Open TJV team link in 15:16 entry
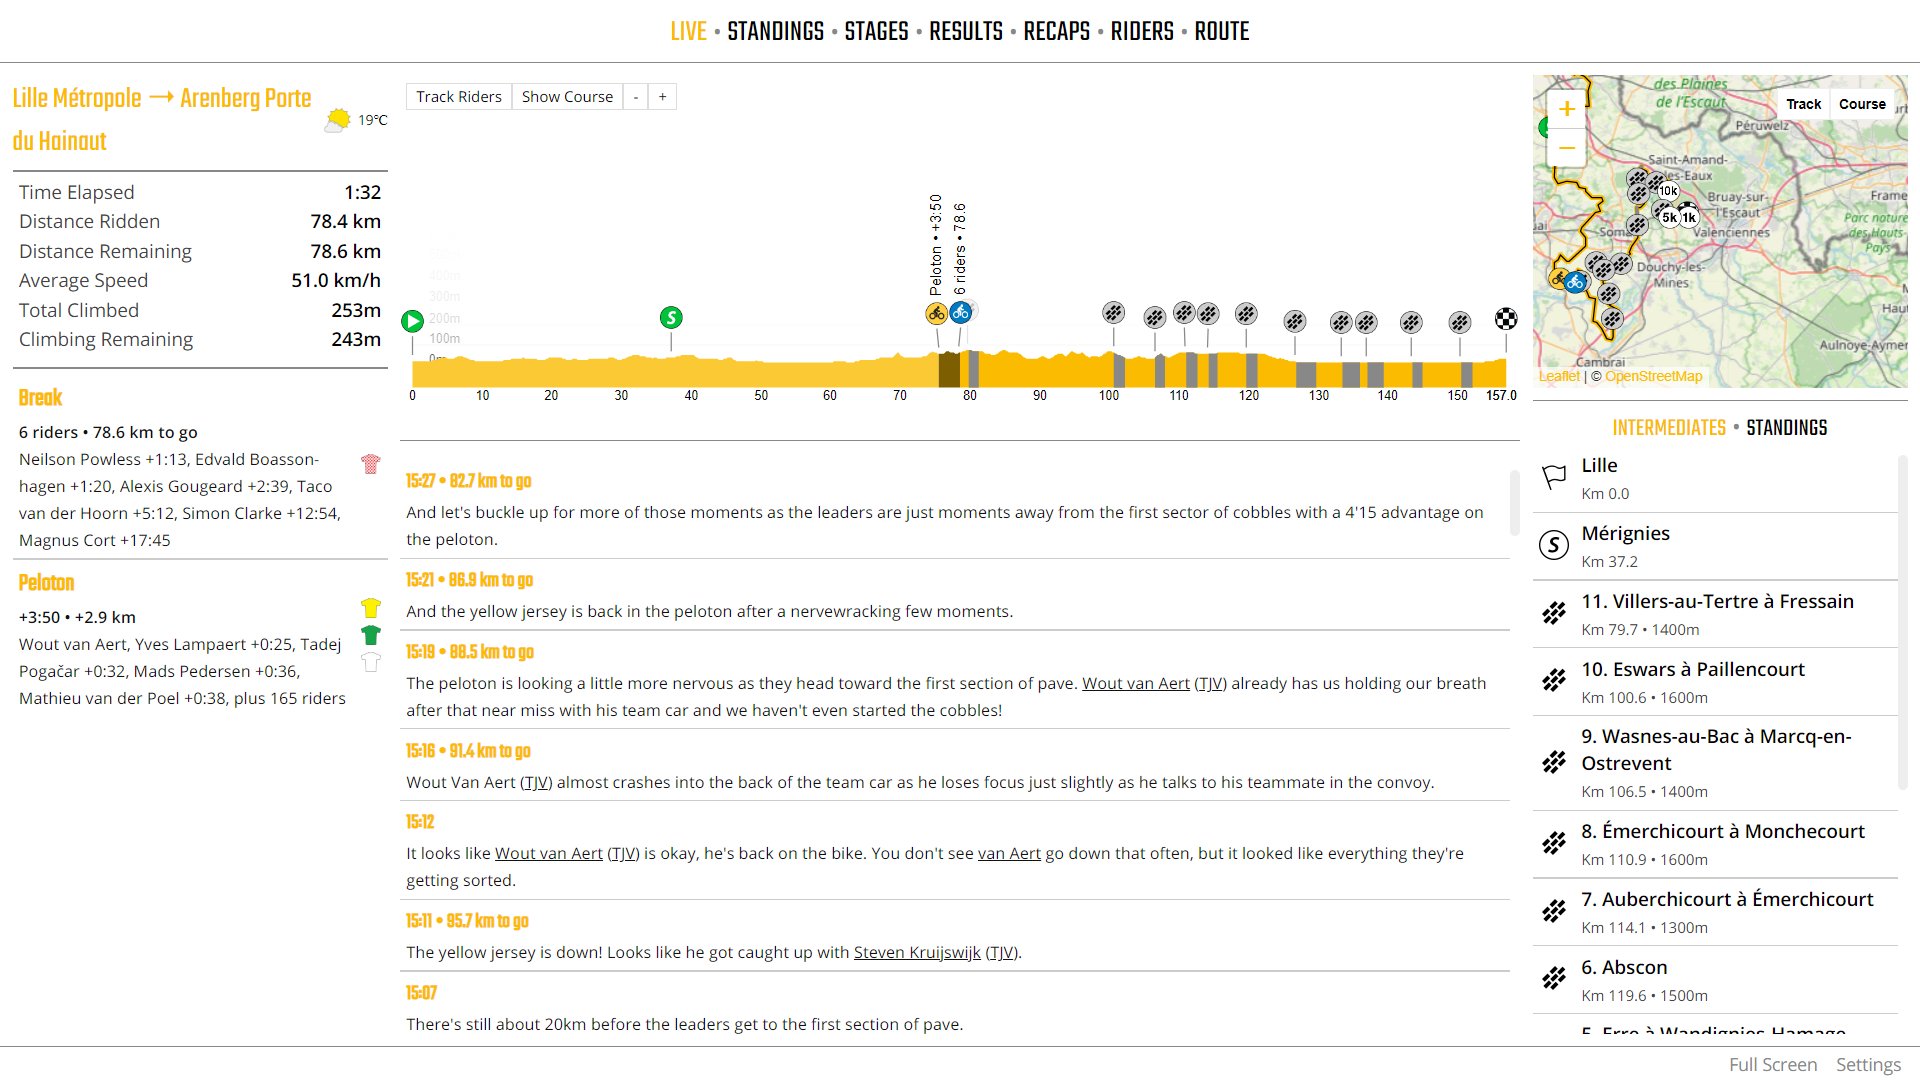The width and height of the screenshot is (1920, 1080). [x=536, y=783]
